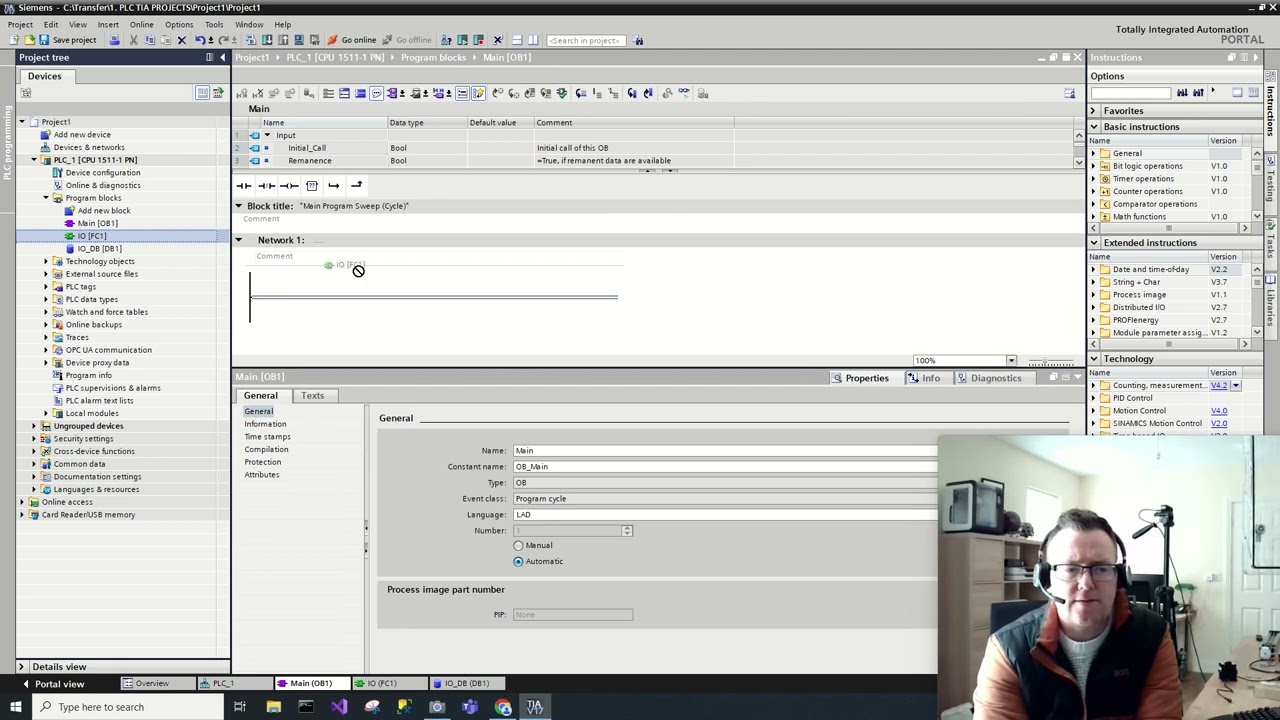This screenshot has width=1280, height=720.
Task: Select IO [FC1] block in project tree
Action: (92, 236)
